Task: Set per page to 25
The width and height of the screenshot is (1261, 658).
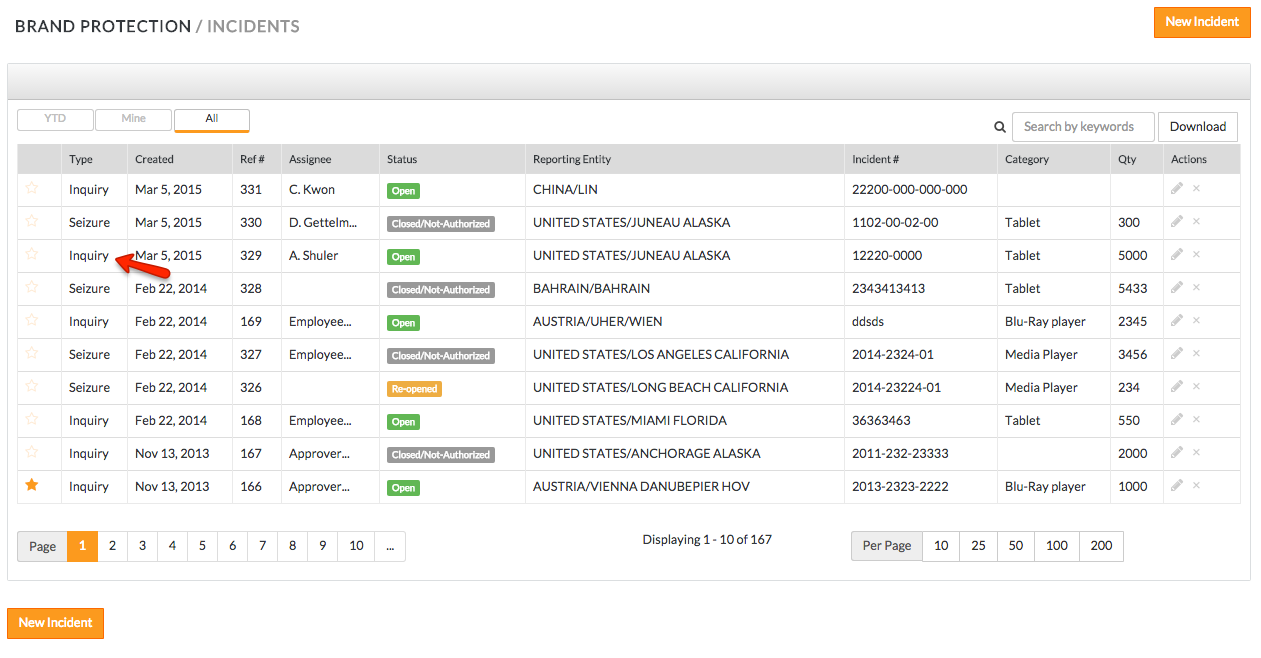Action: [x=978, y=546]
